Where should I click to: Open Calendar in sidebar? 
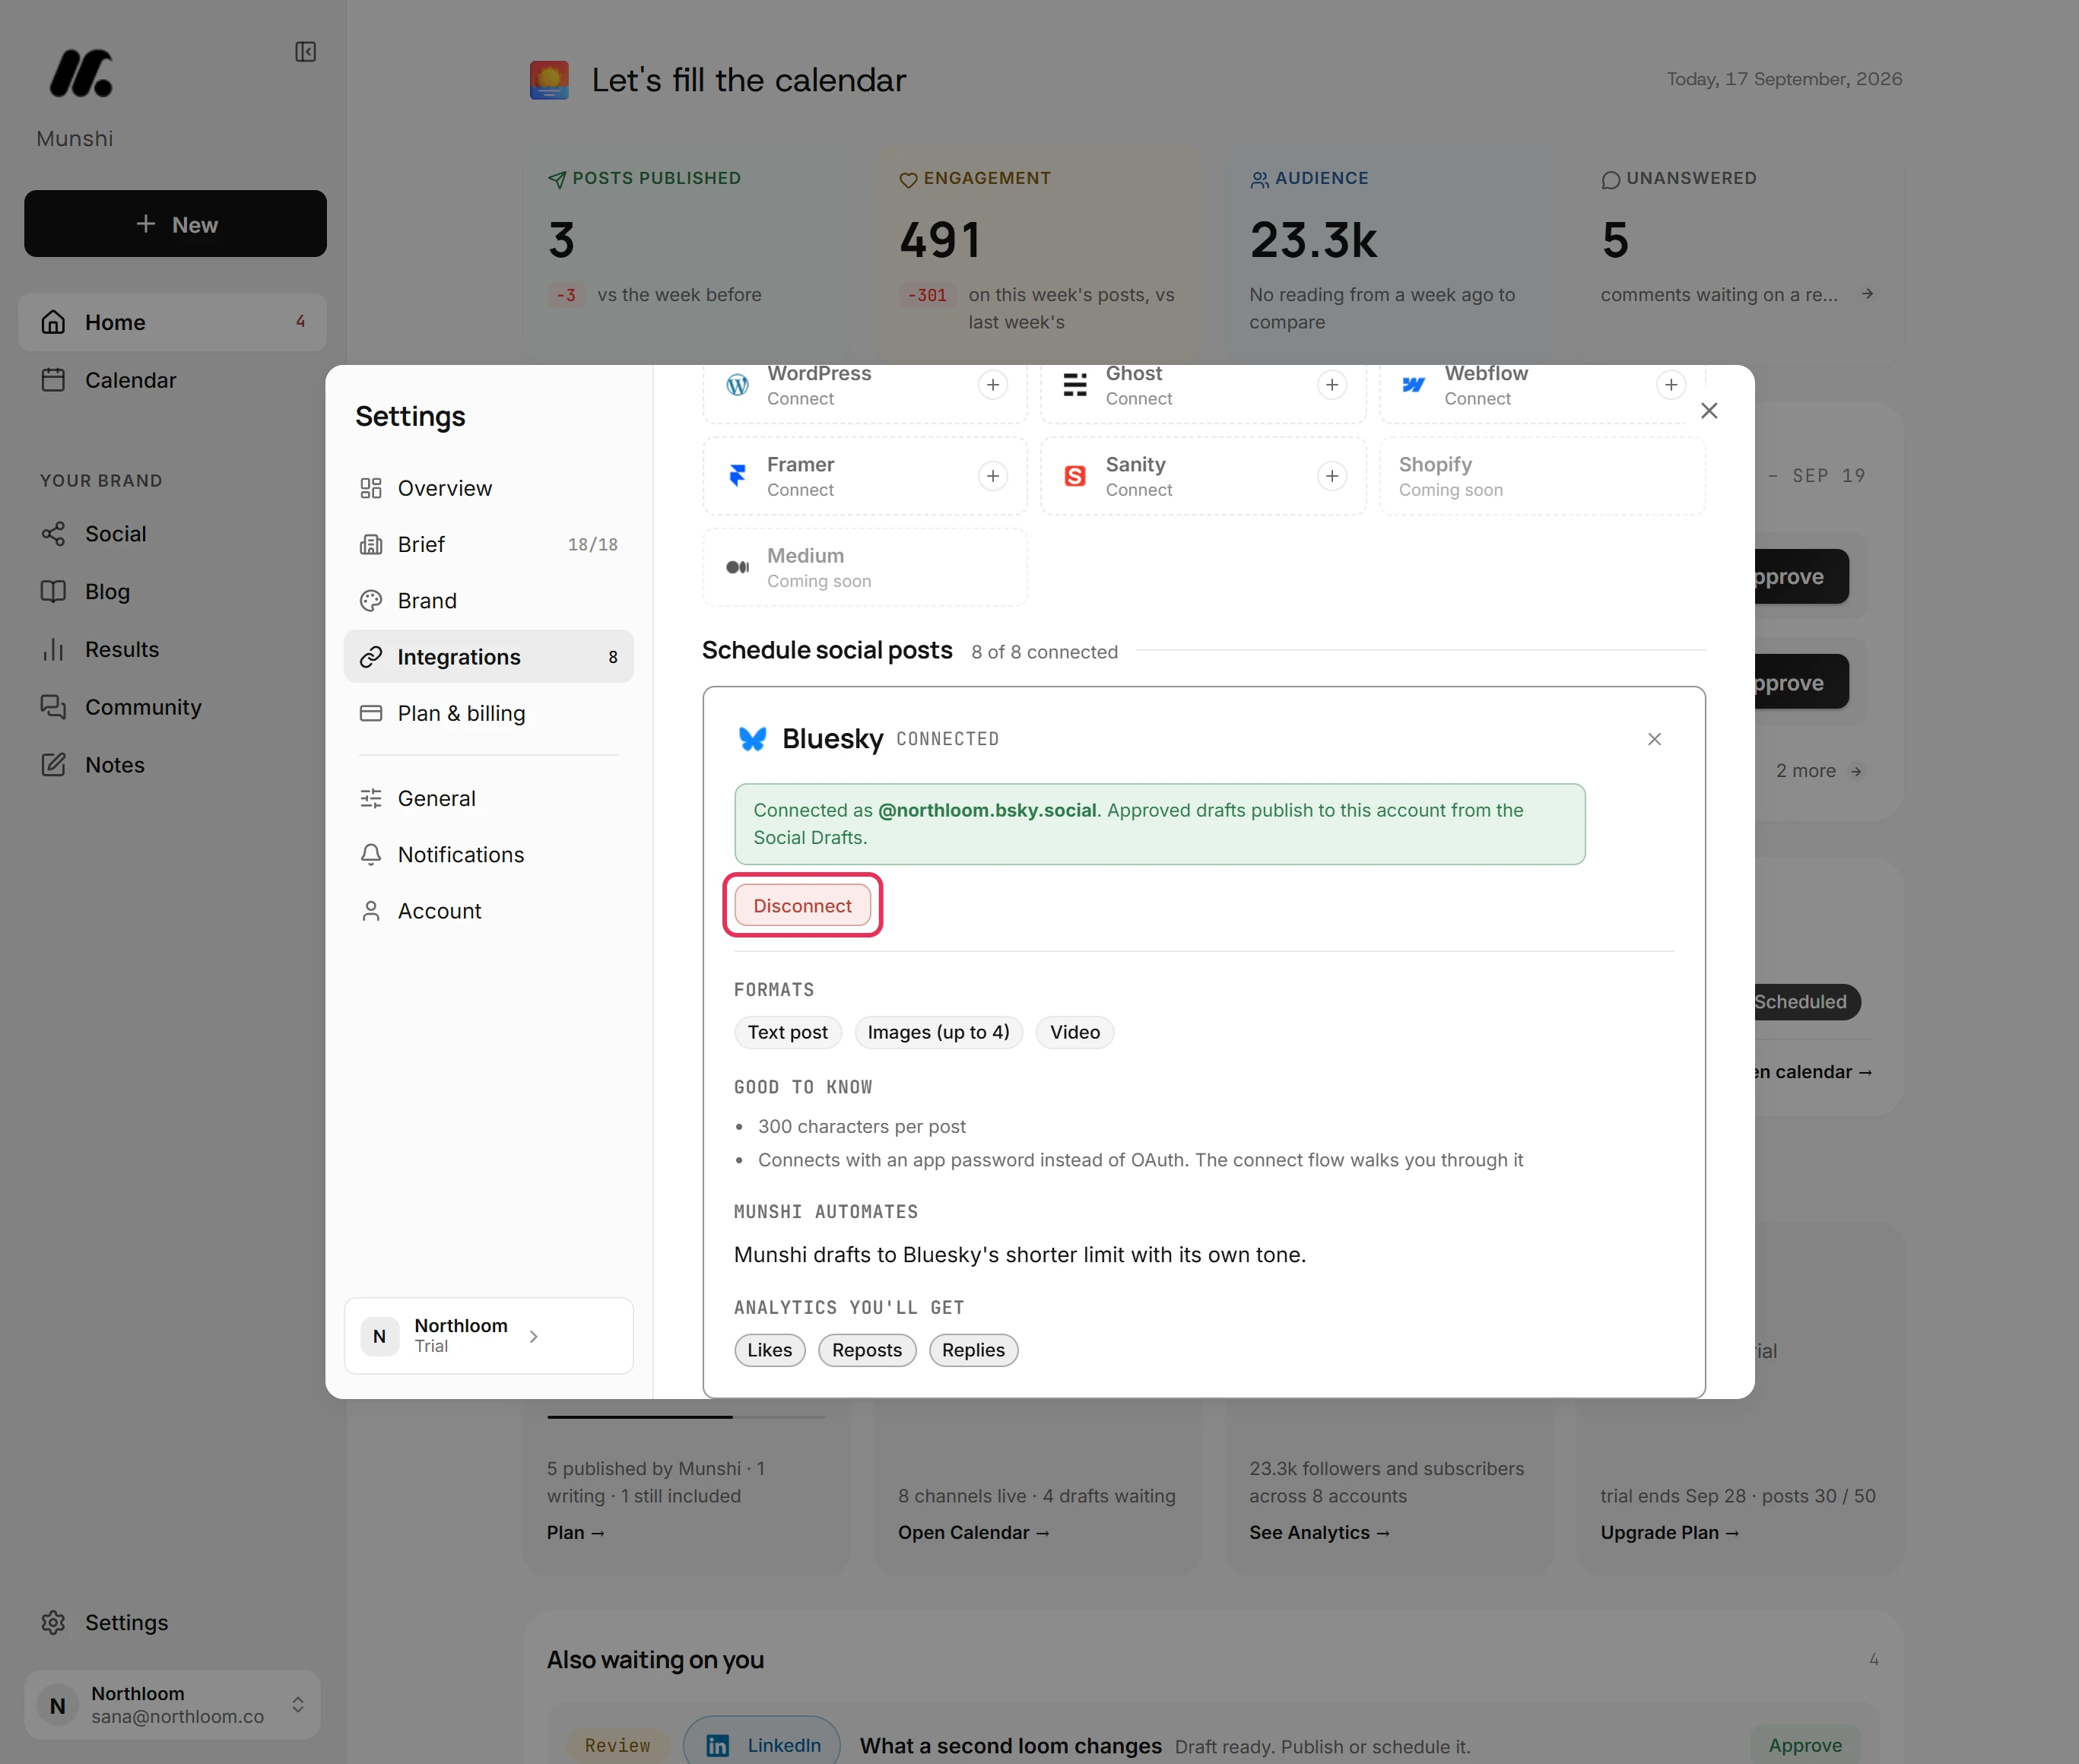(172, 380)
